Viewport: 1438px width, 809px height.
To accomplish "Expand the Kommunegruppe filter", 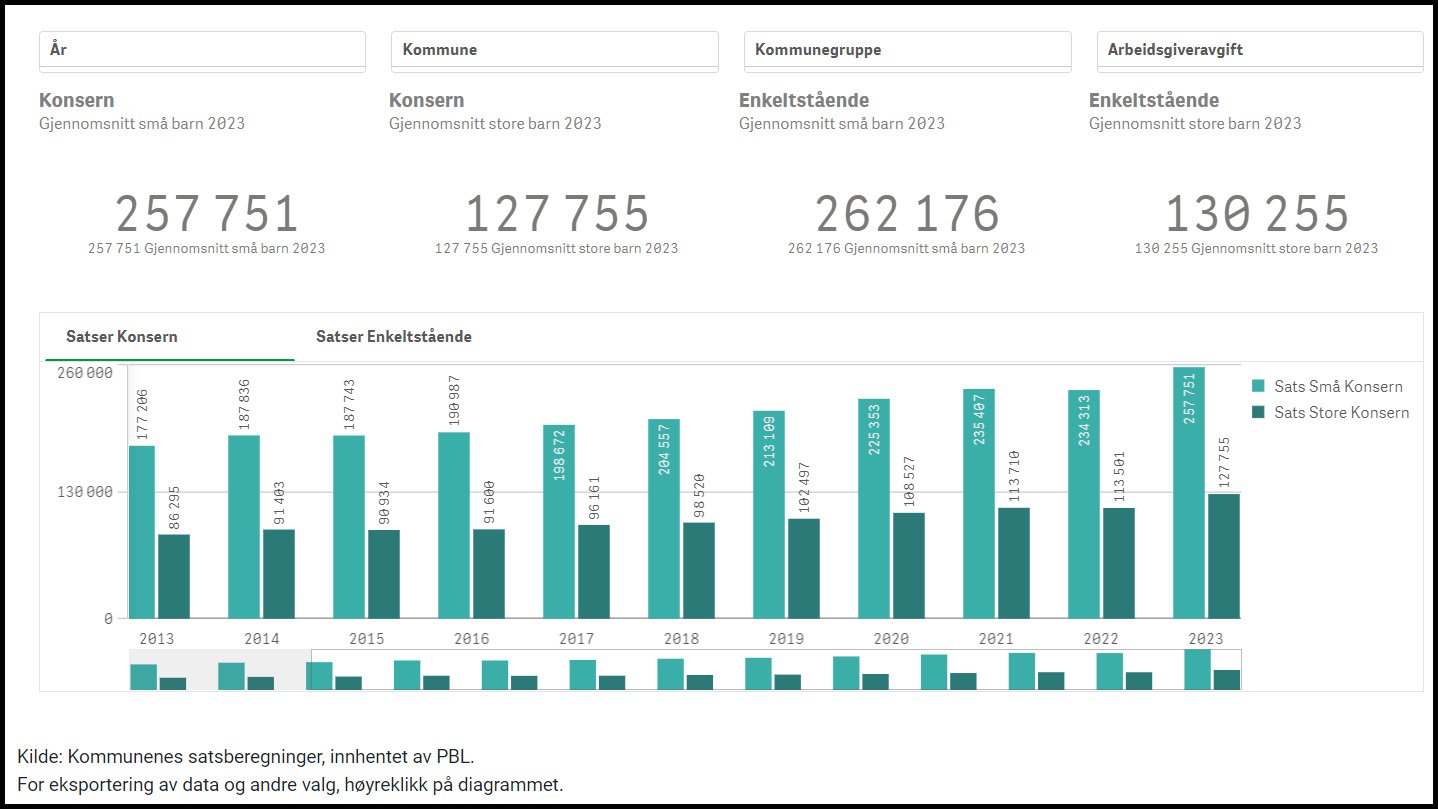I will [907, 50].
